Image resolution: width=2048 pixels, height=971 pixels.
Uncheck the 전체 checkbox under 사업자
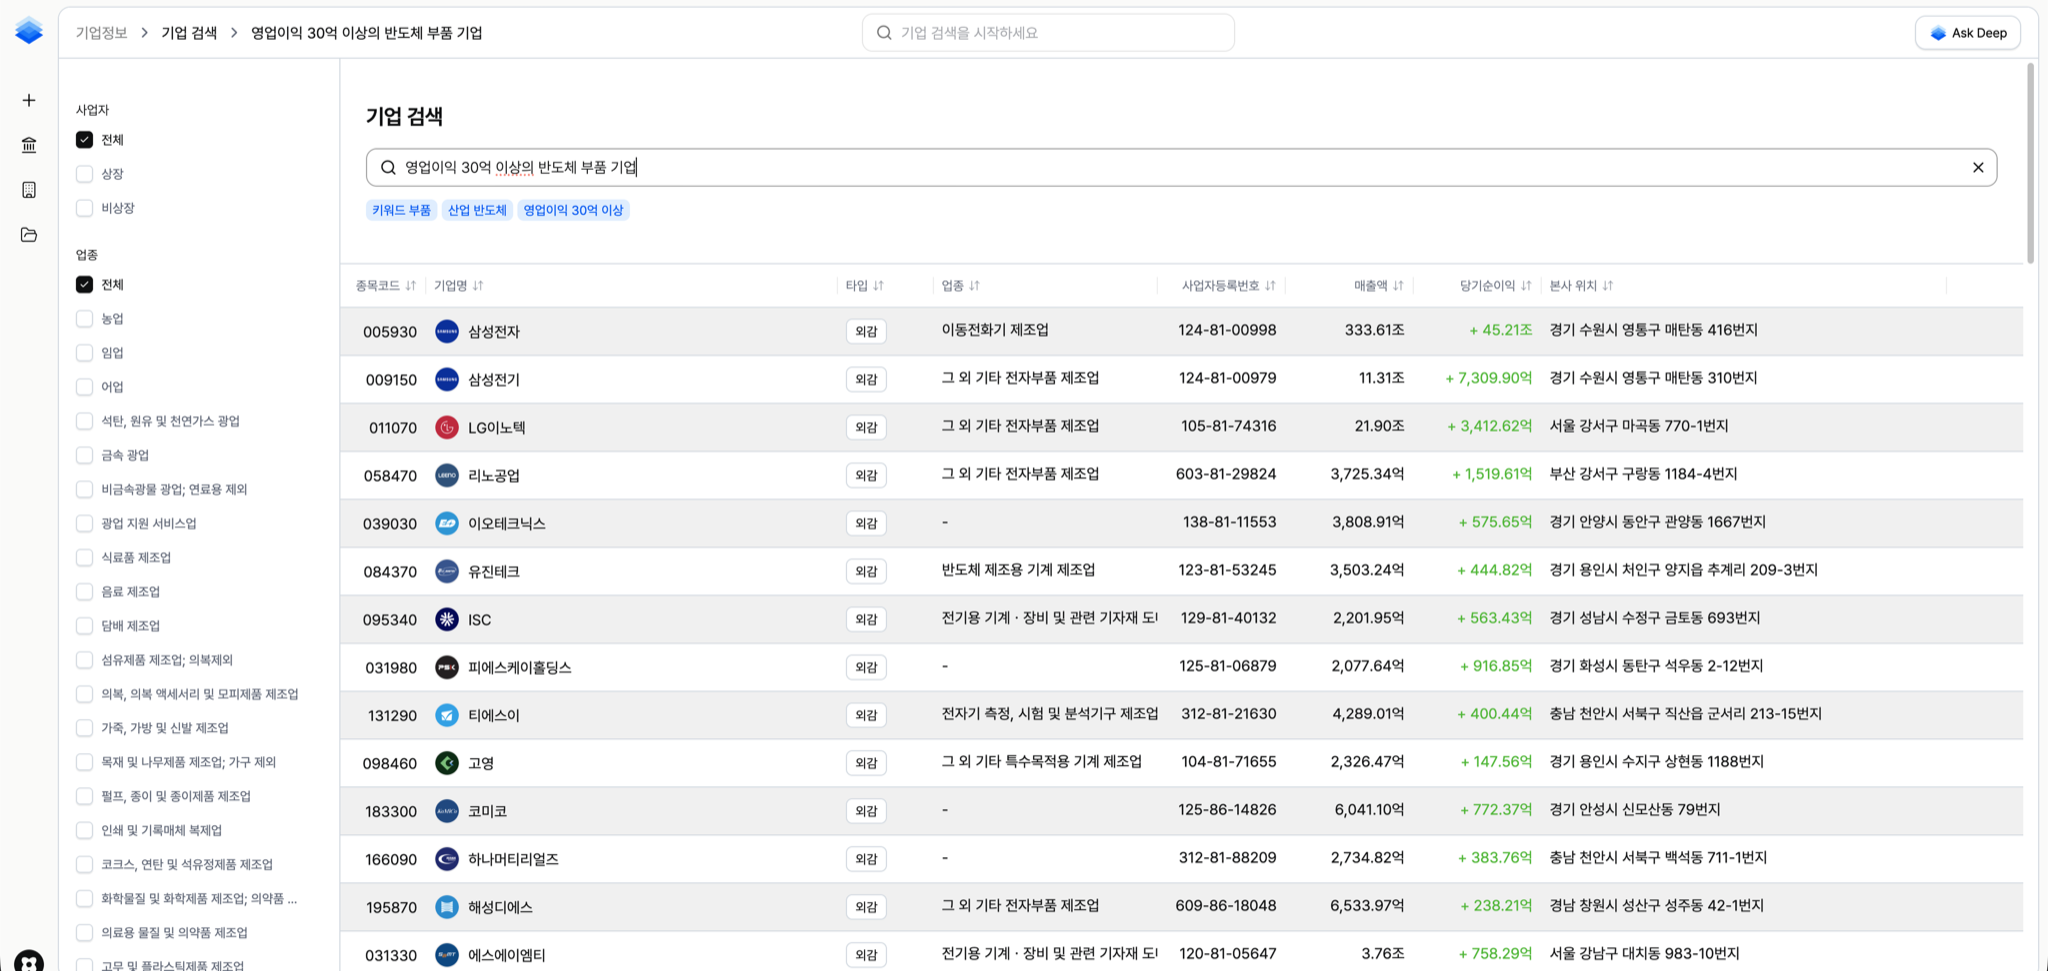(85, 140)
